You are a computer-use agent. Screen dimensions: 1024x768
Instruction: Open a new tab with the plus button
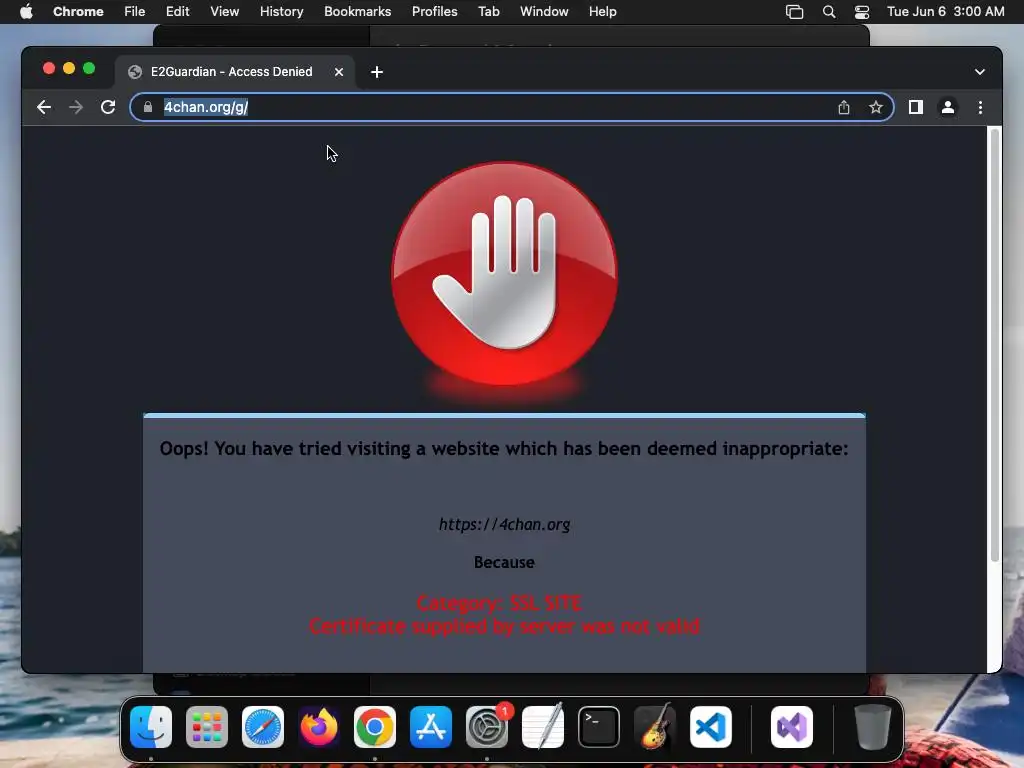coord(377,72)
